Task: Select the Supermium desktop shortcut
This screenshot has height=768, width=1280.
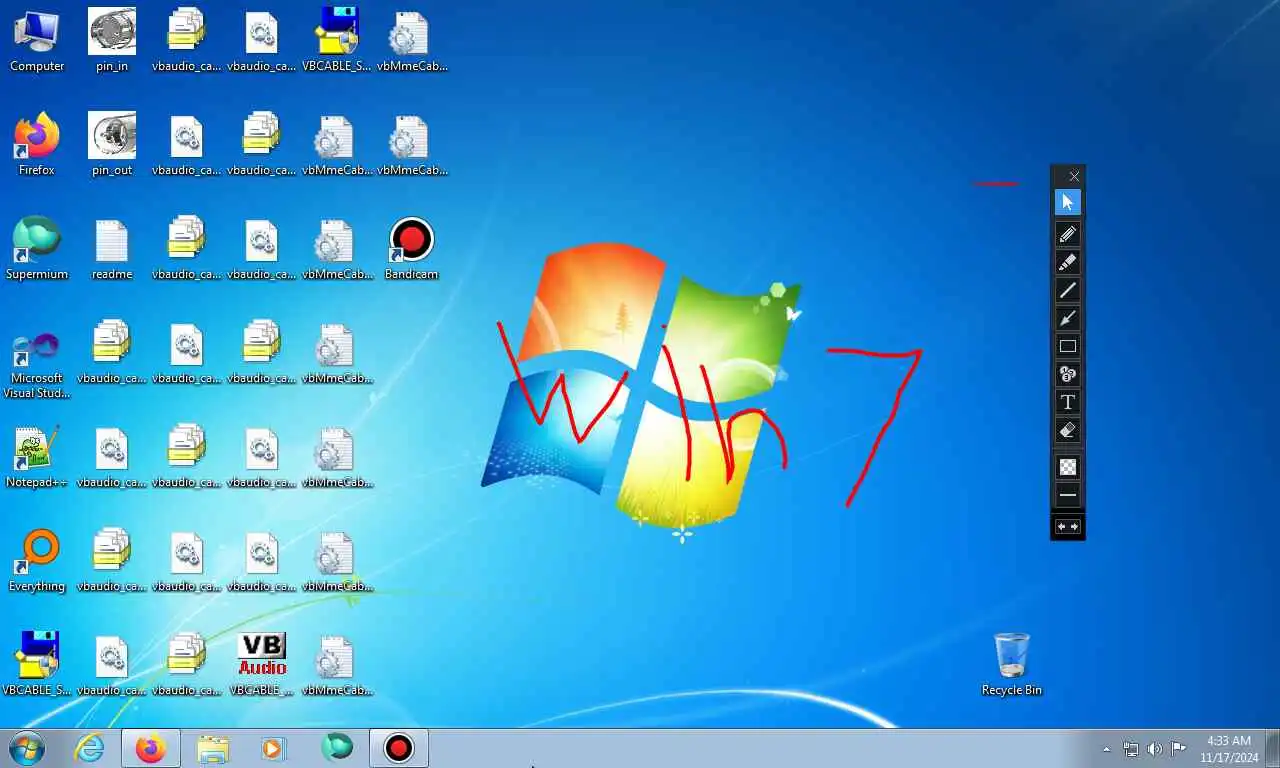Action: point(37,249)
